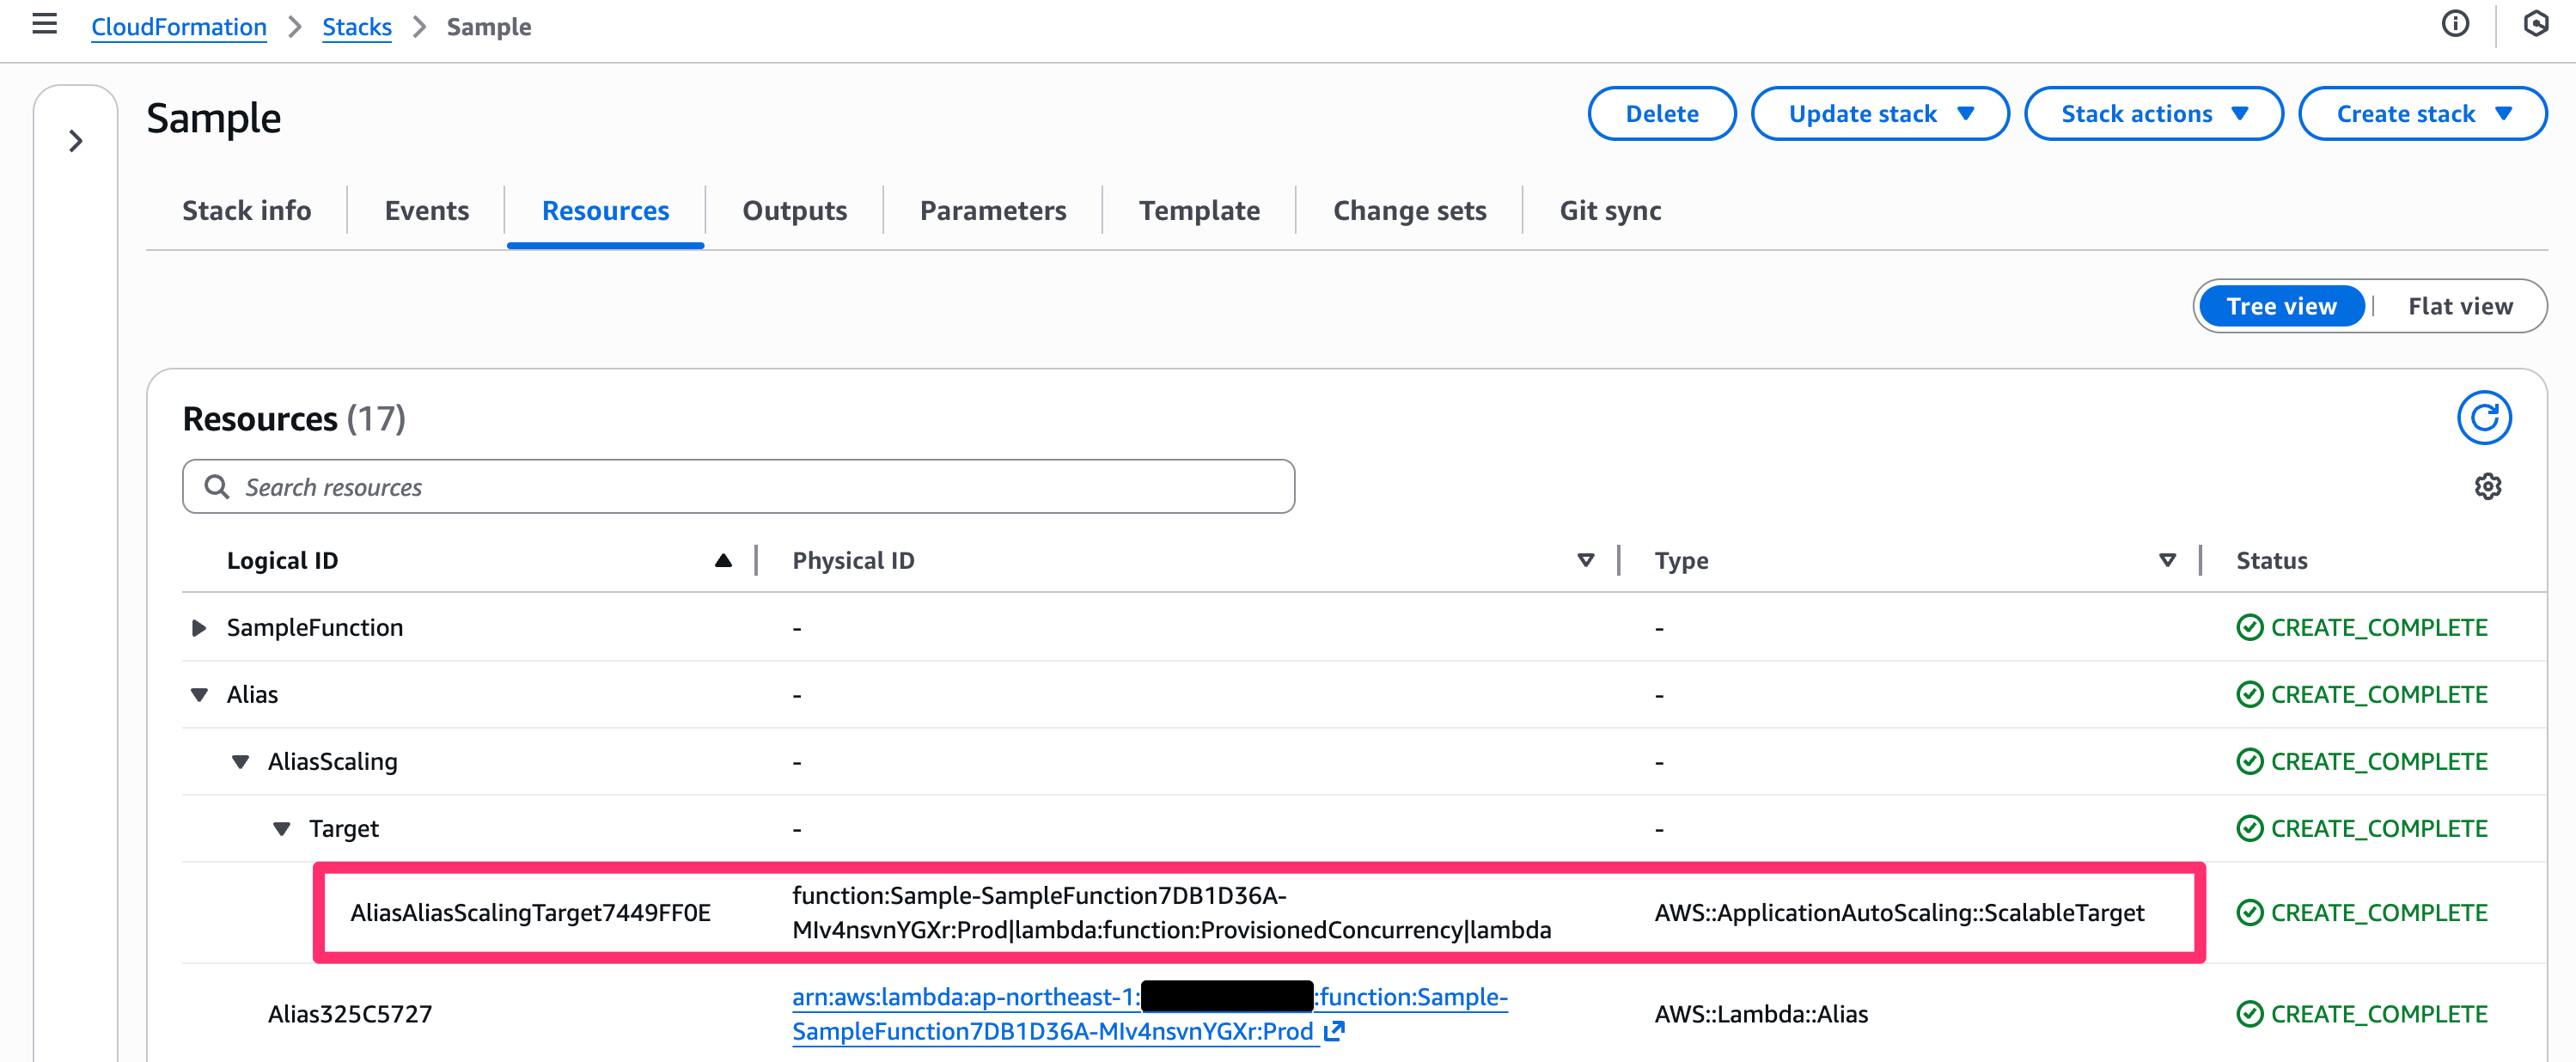Open the Update stack dropdown
The height and width of the screenshot is (1062, 2576).
(x=1880, y=114)
